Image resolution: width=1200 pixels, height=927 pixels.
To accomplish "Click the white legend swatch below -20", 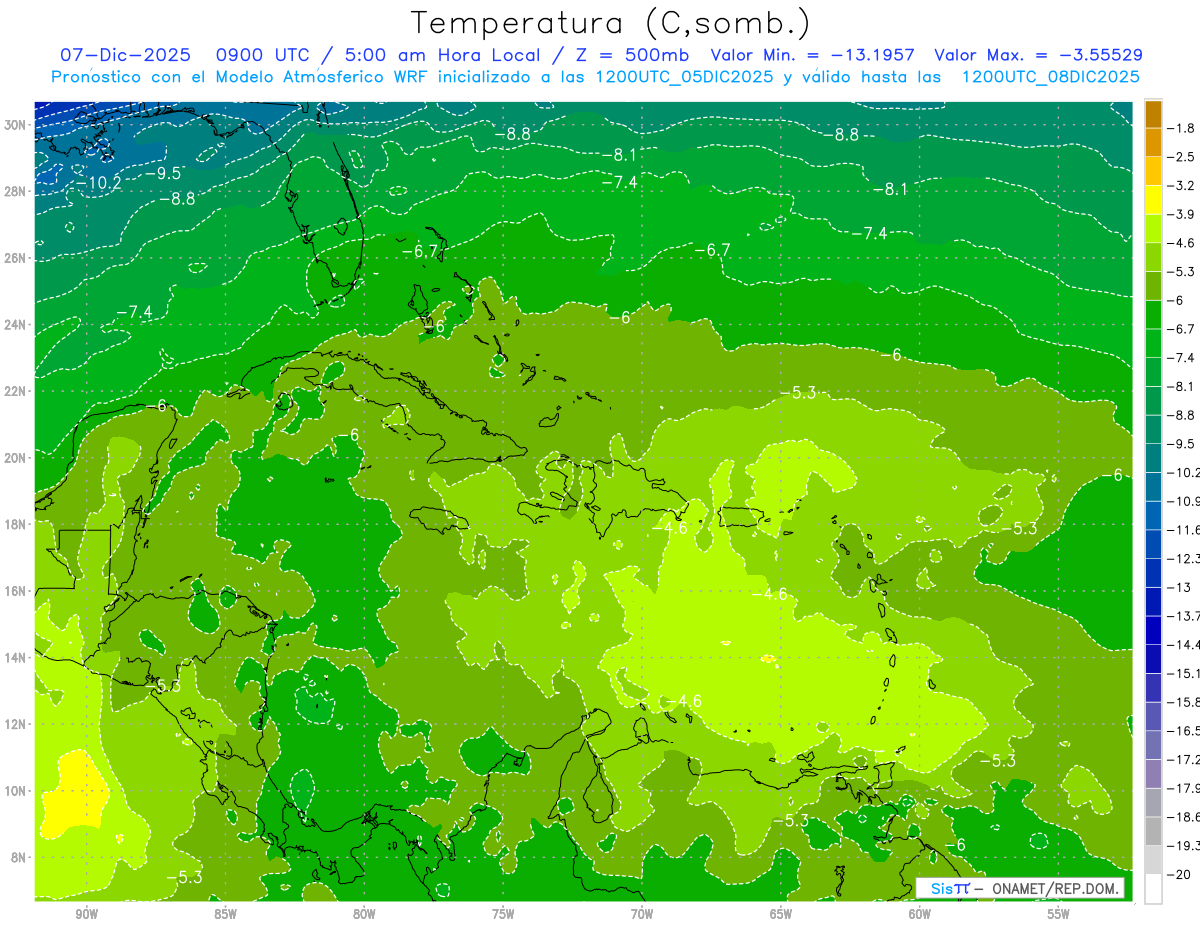I will 1153,888.
